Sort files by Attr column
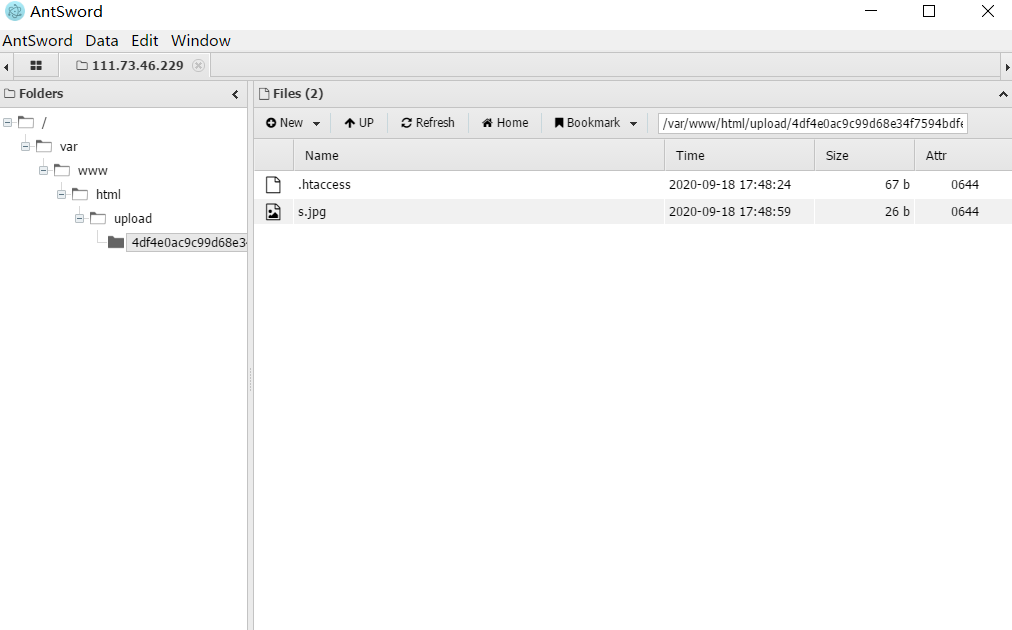The width and height of the screenshot is (1012, 630). (963, 156)
